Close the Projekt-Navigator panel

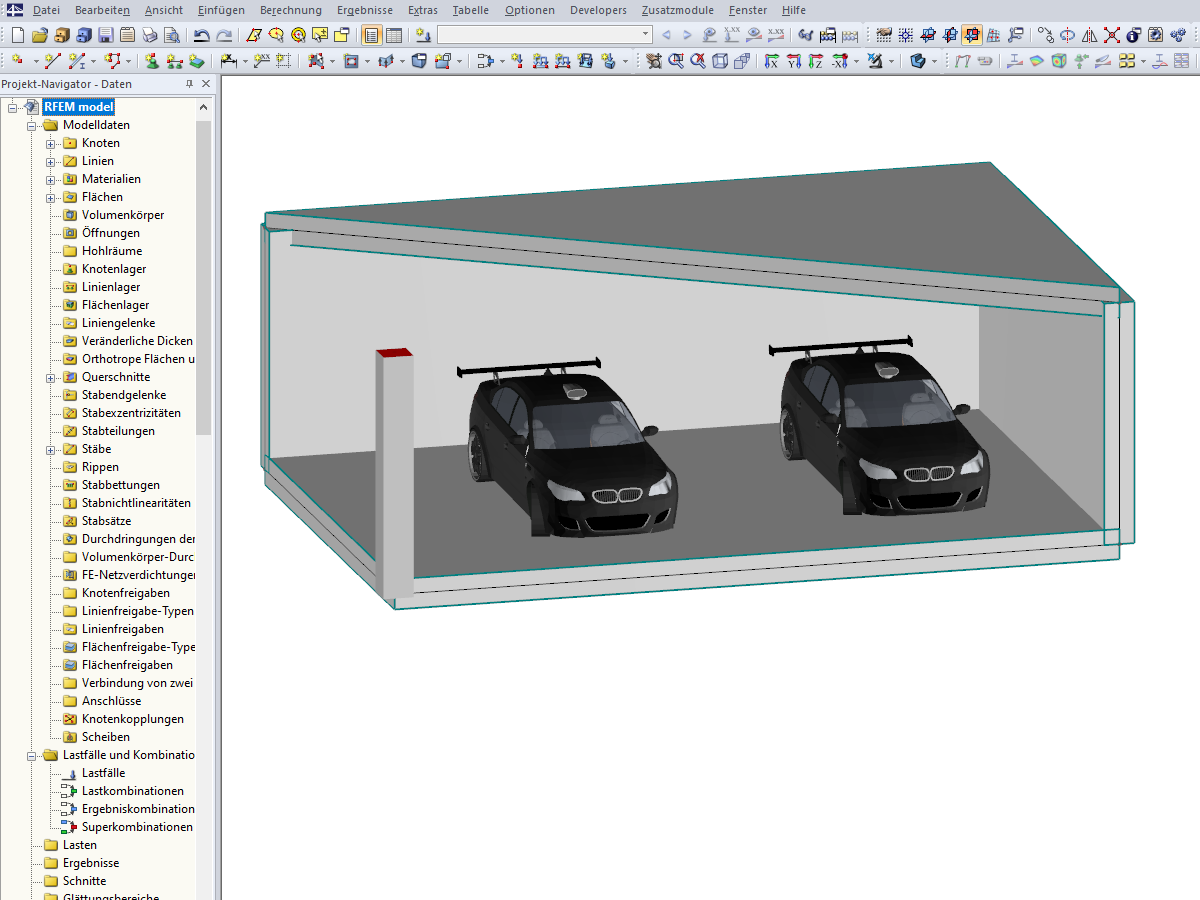(x=206, y=84)
